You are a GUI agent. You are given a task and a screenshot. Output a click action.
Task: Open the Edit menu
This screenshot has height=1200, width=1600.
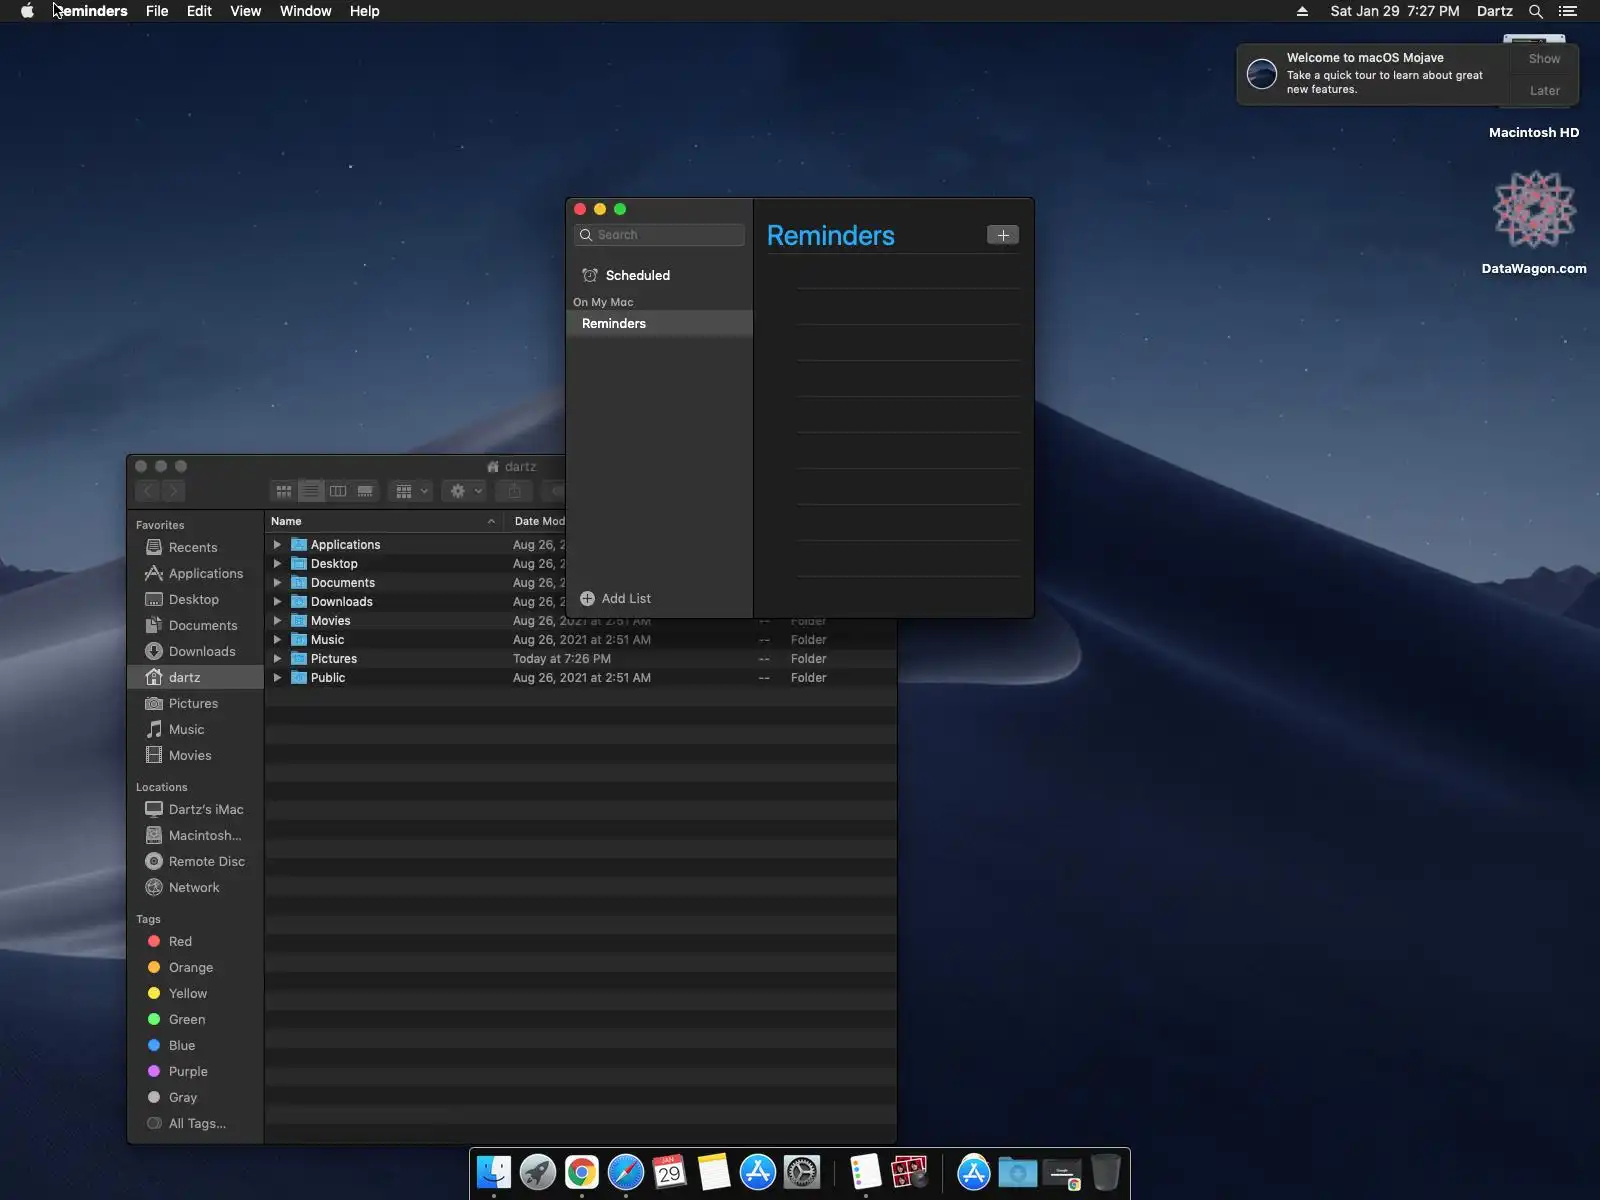(x=199, y=11)
